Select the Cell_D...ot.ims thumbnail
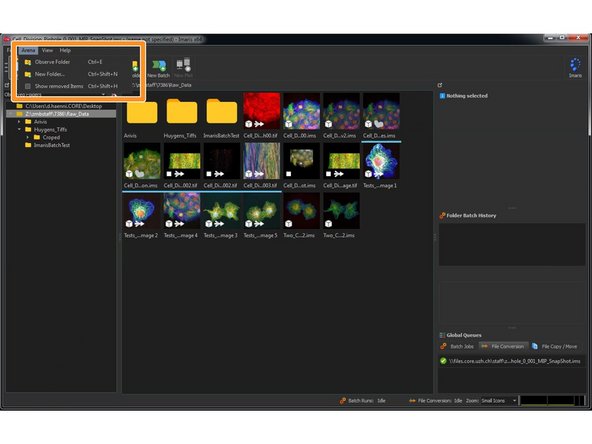 click(302, 161)
